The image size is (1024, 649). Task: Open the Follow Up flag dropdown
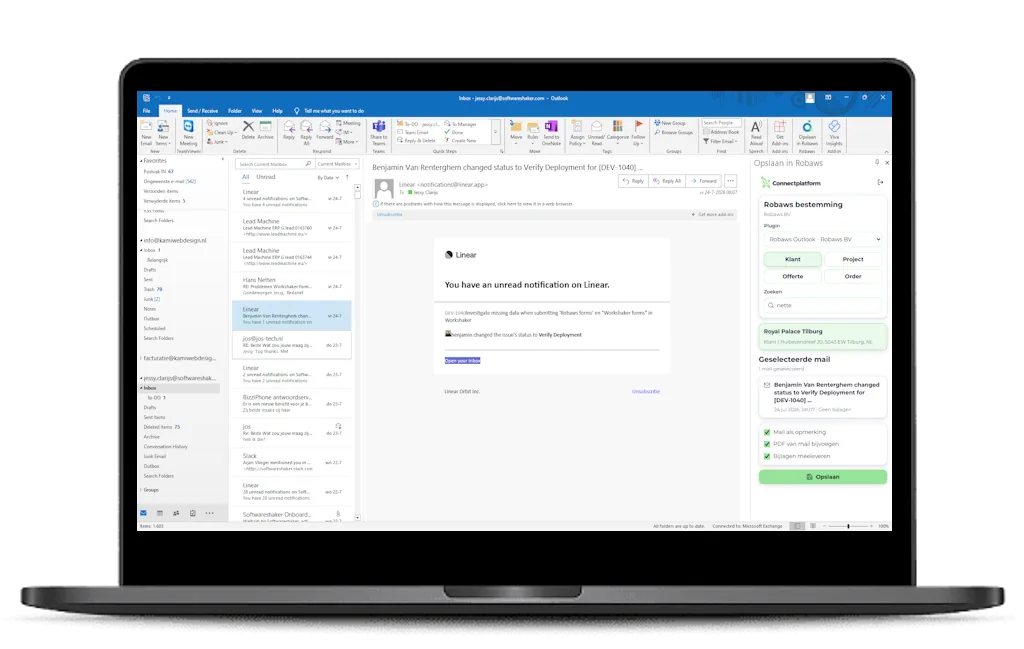638,132
